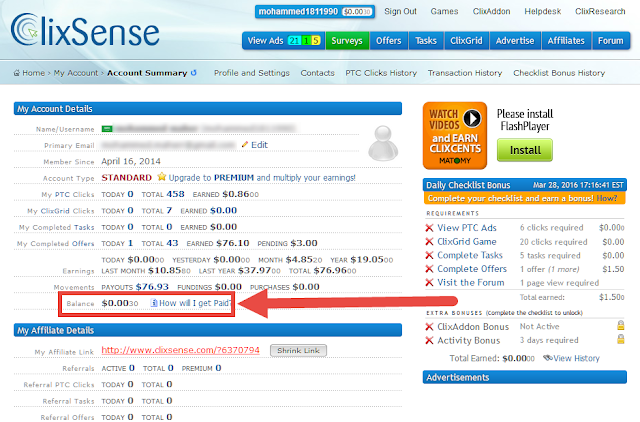
Task: Open Contacts page
Action: coord(317,73)
